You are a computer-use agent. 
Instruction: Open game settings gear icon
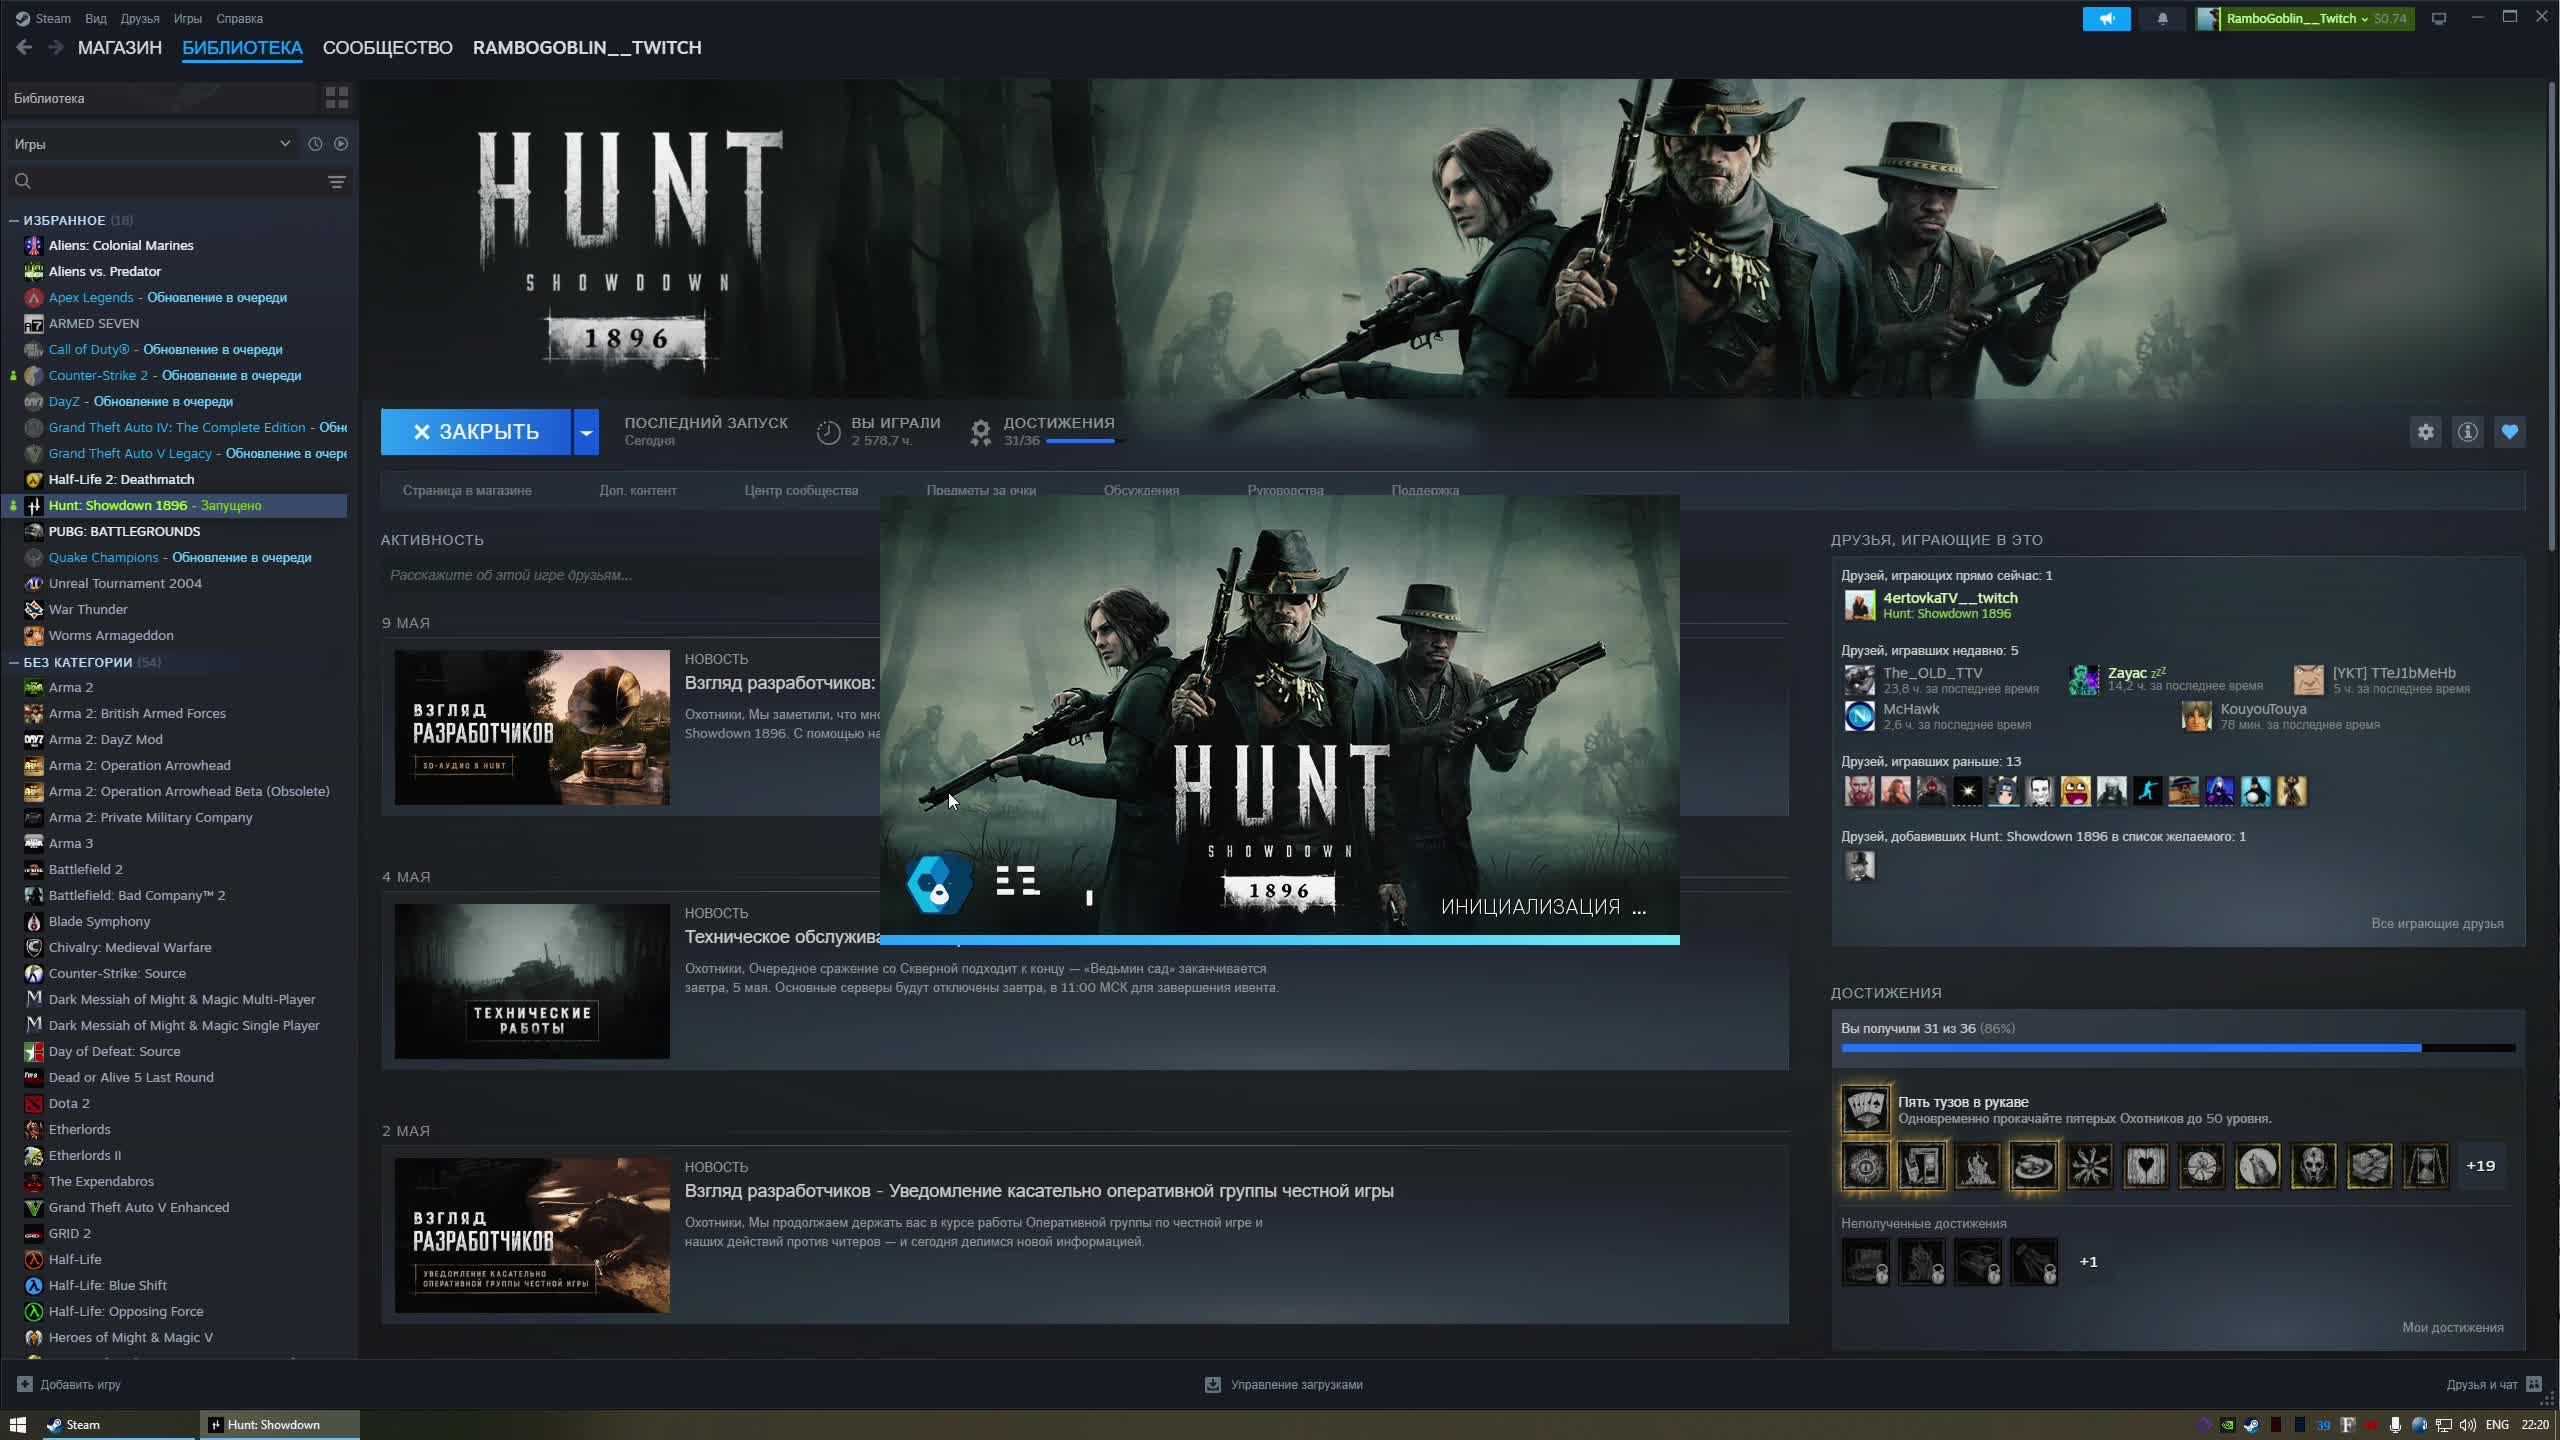point(2425,432)
